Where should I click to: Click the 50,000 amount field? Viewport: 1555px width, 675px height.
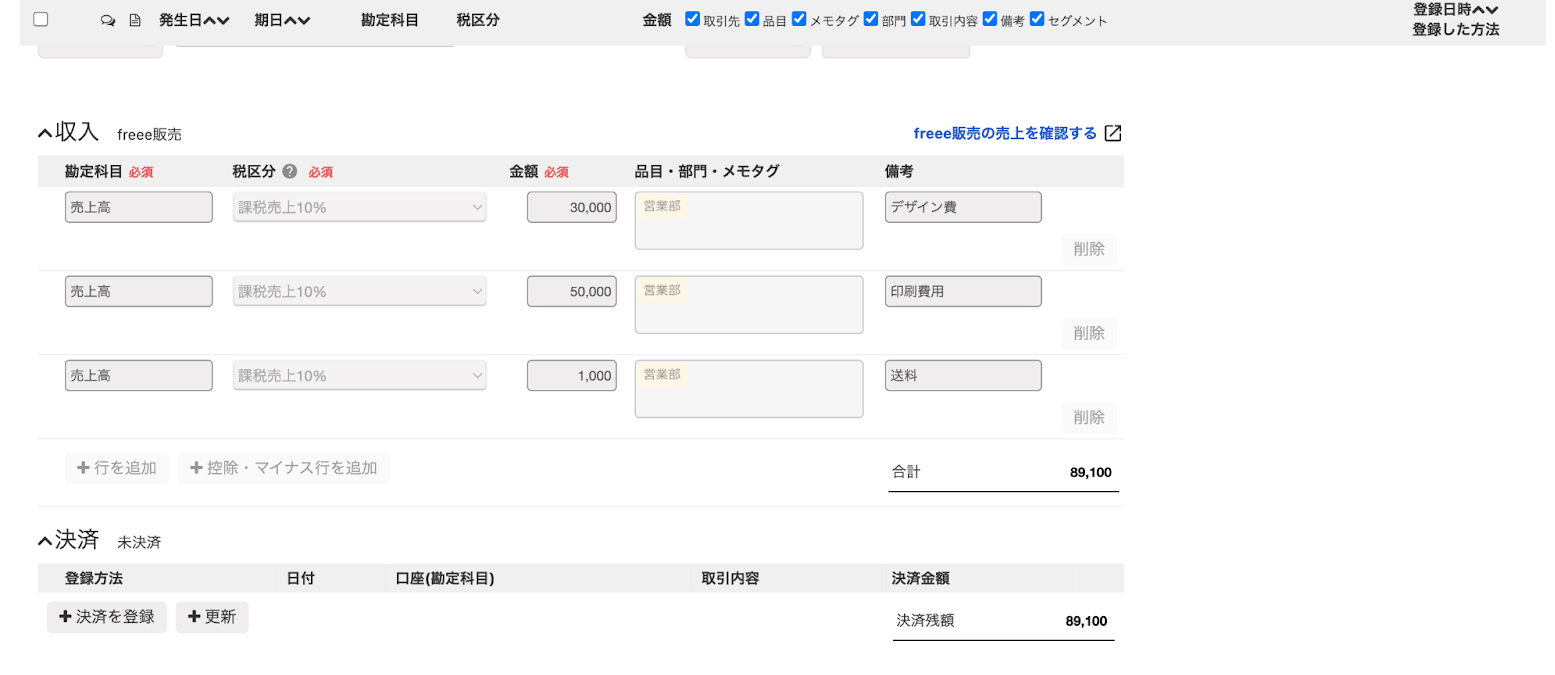[572, 291]
